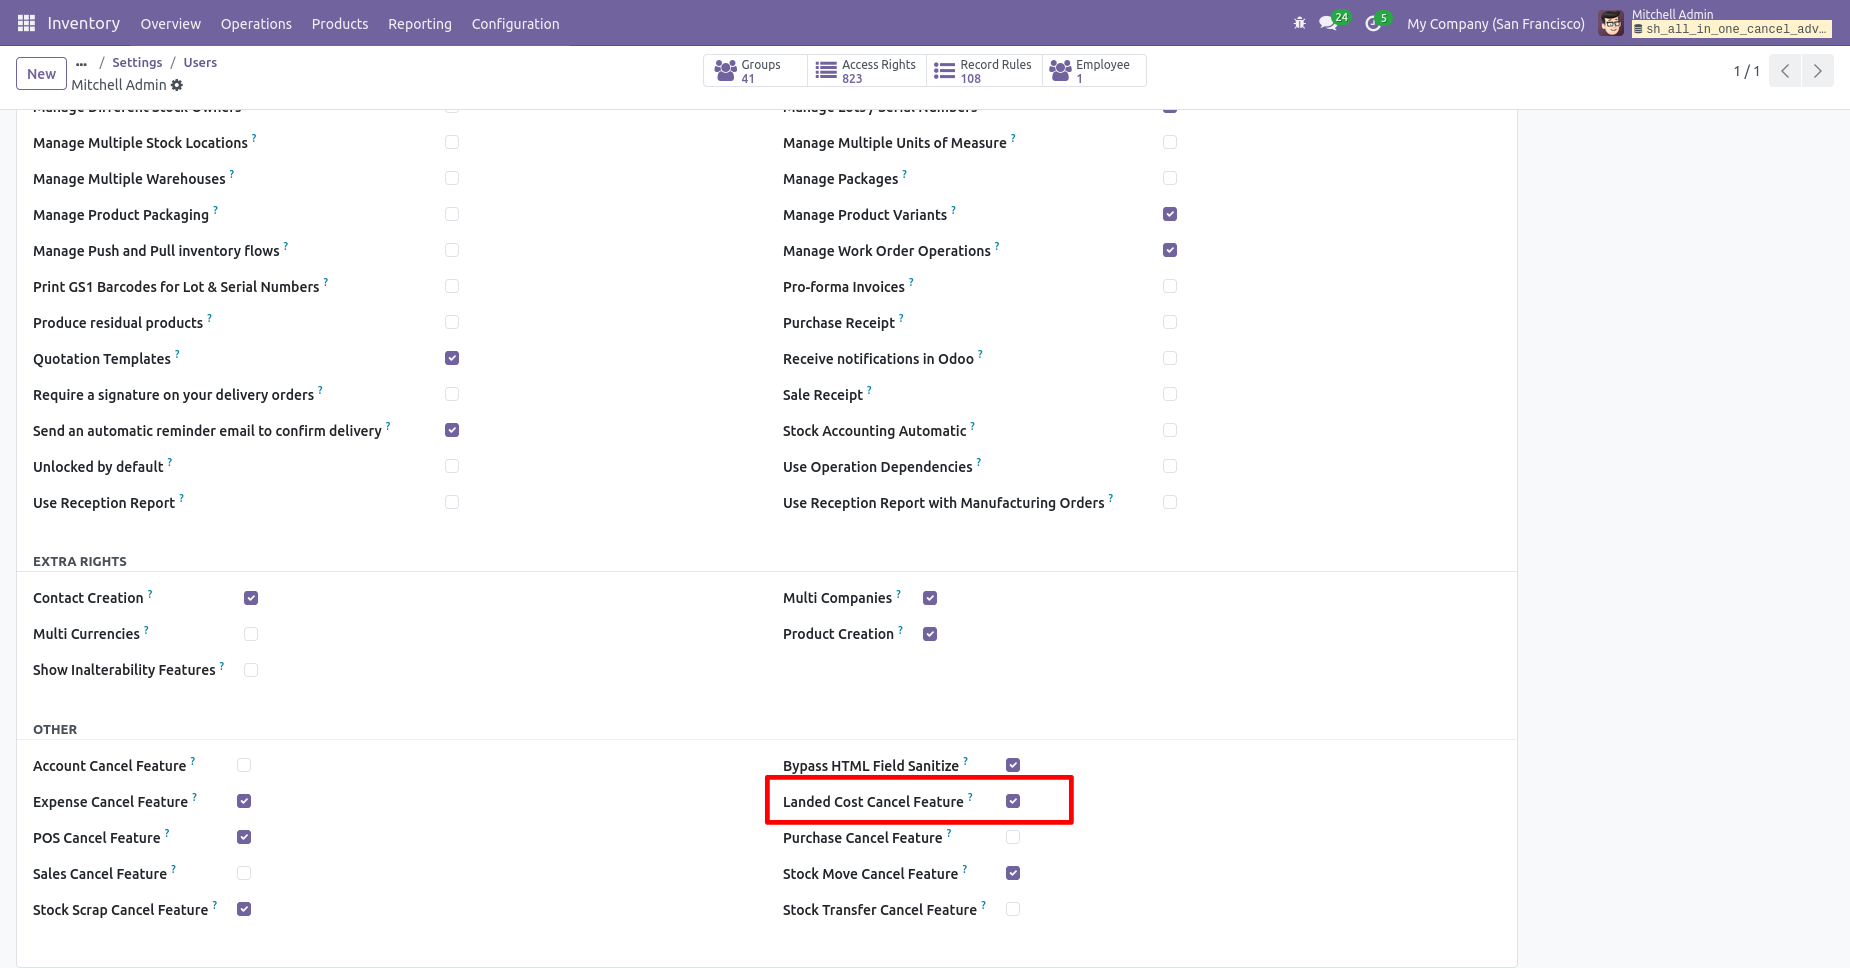
Task: Click help mark beside Product Creation
Action: click(x=901, y=630)
